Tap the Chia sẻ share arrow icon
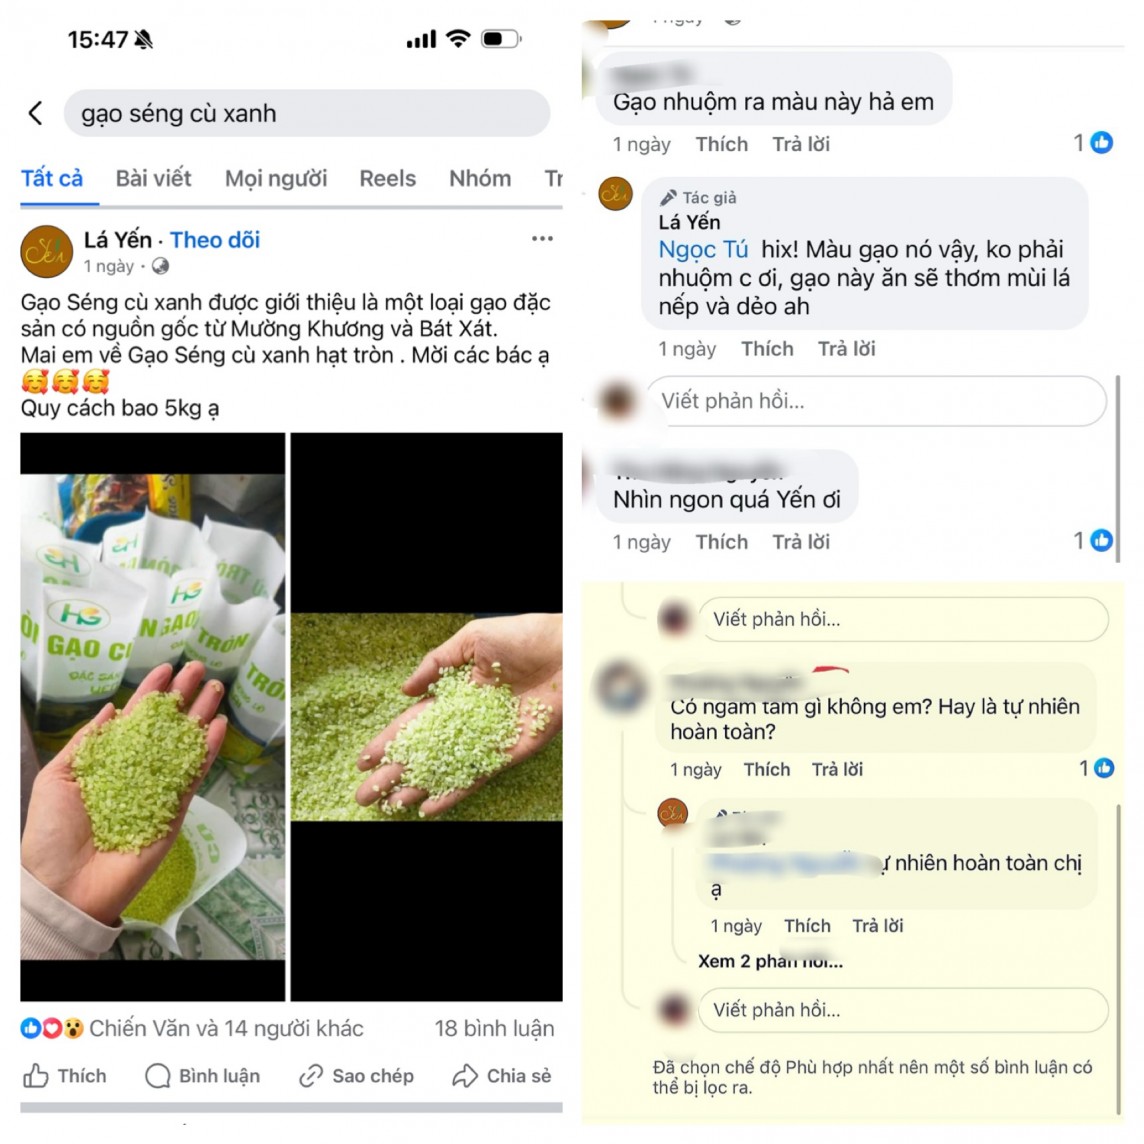 (x=465, y=1075)
